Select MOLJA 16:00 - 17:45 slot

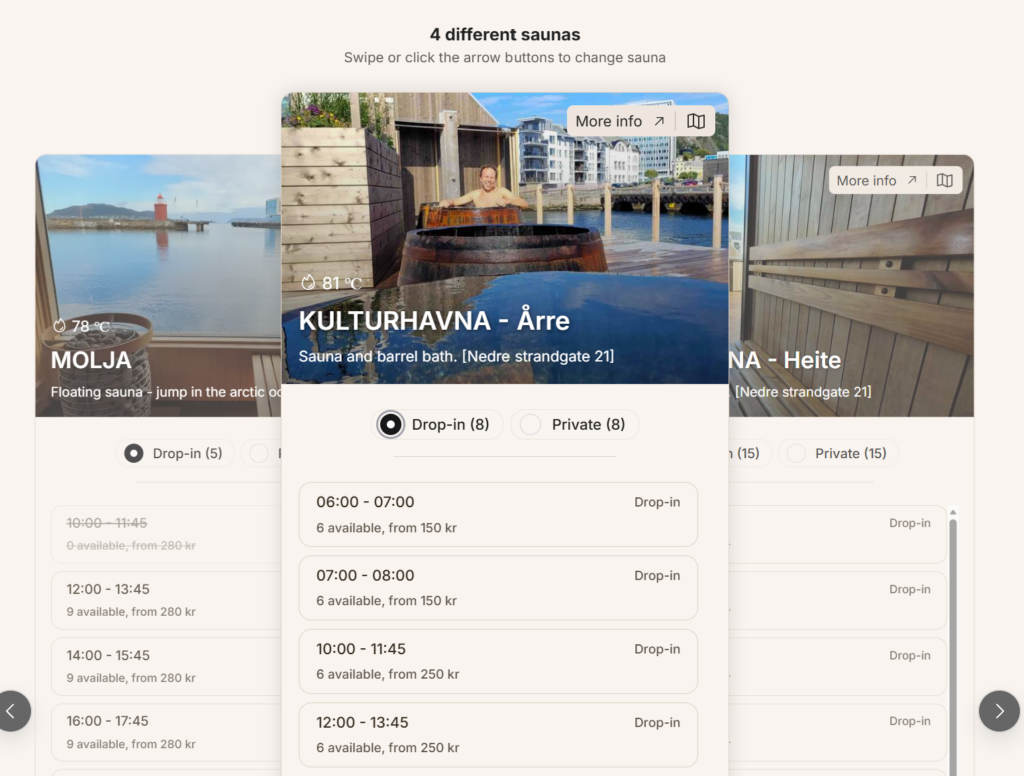167,732
